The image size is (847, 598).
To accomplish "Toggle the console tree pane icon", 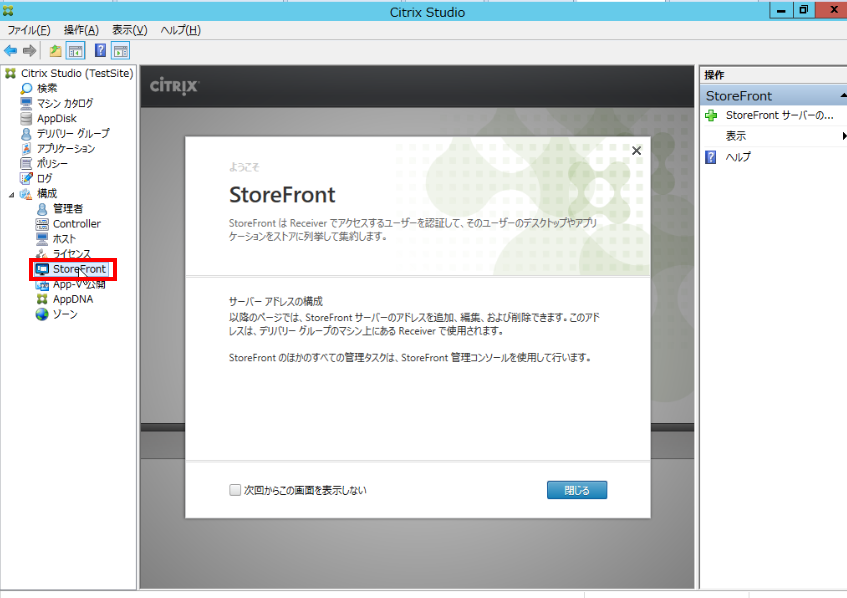I will pos(76,51).
